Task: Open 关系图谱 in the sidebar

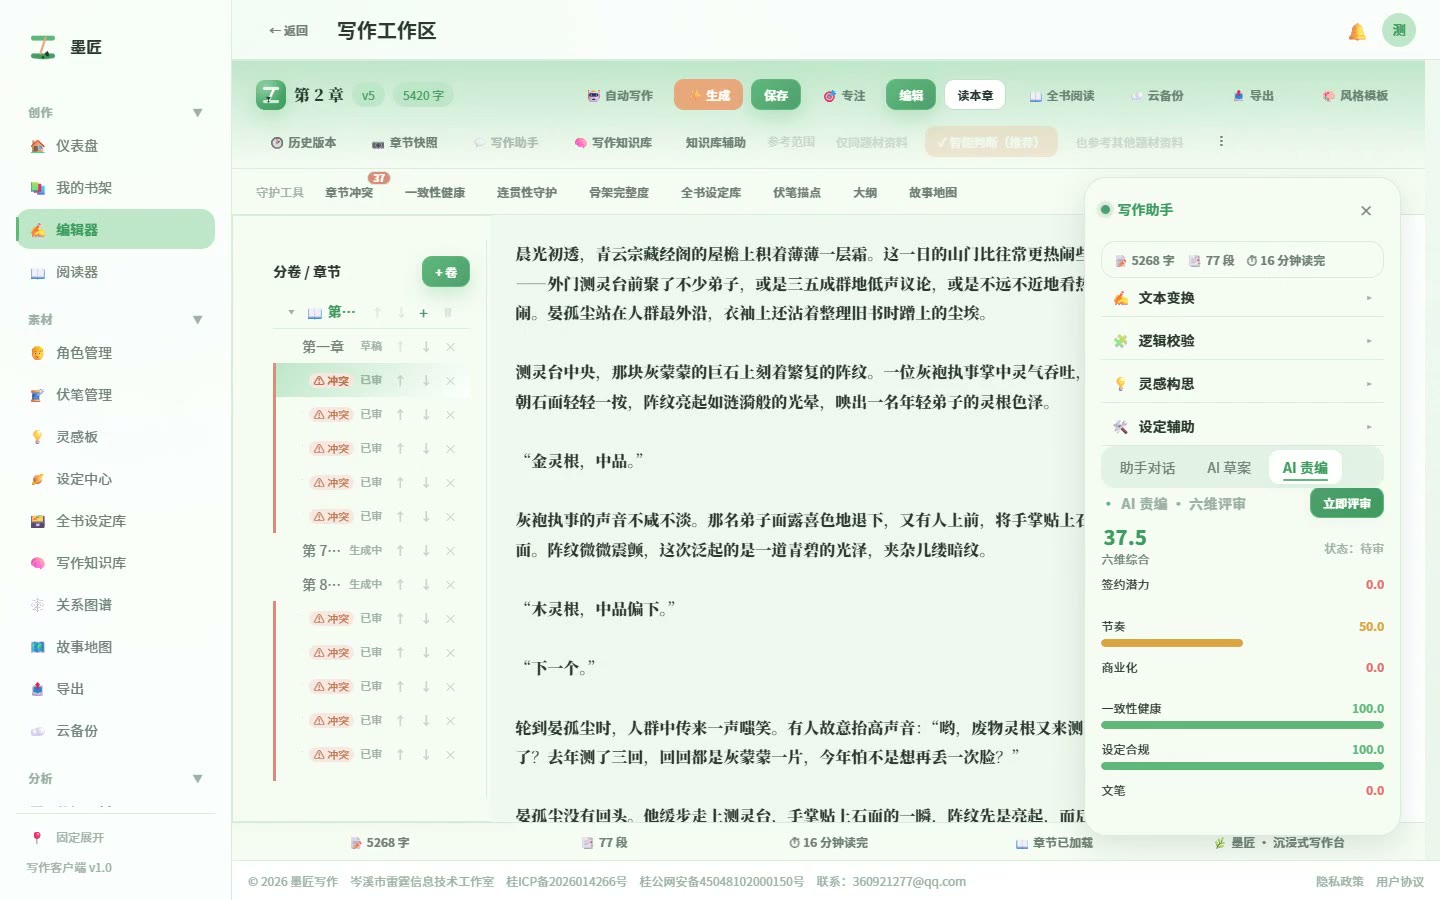Action: [115, 605]
